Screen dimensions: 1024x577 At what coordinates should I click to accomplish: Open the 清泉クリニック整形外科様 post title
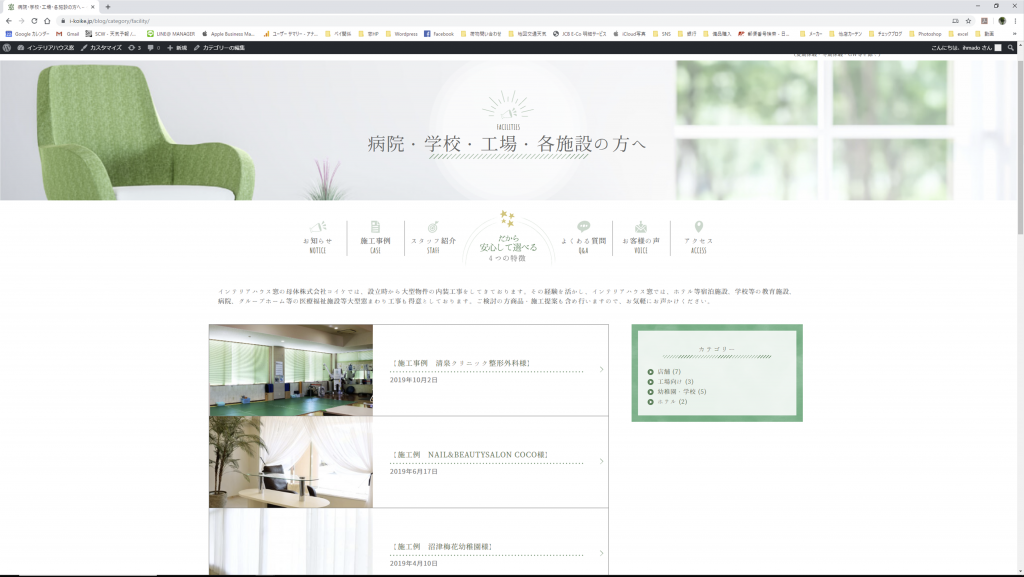(x=461, y=364)
